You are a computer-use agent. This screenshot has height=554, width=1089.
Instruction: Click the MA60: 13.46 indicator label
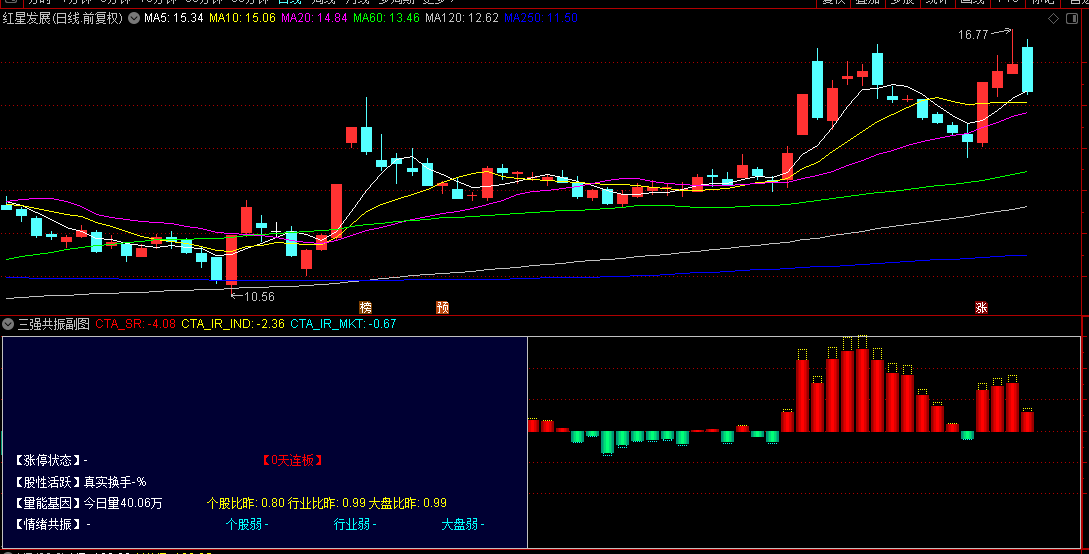(x=386, y=18)
